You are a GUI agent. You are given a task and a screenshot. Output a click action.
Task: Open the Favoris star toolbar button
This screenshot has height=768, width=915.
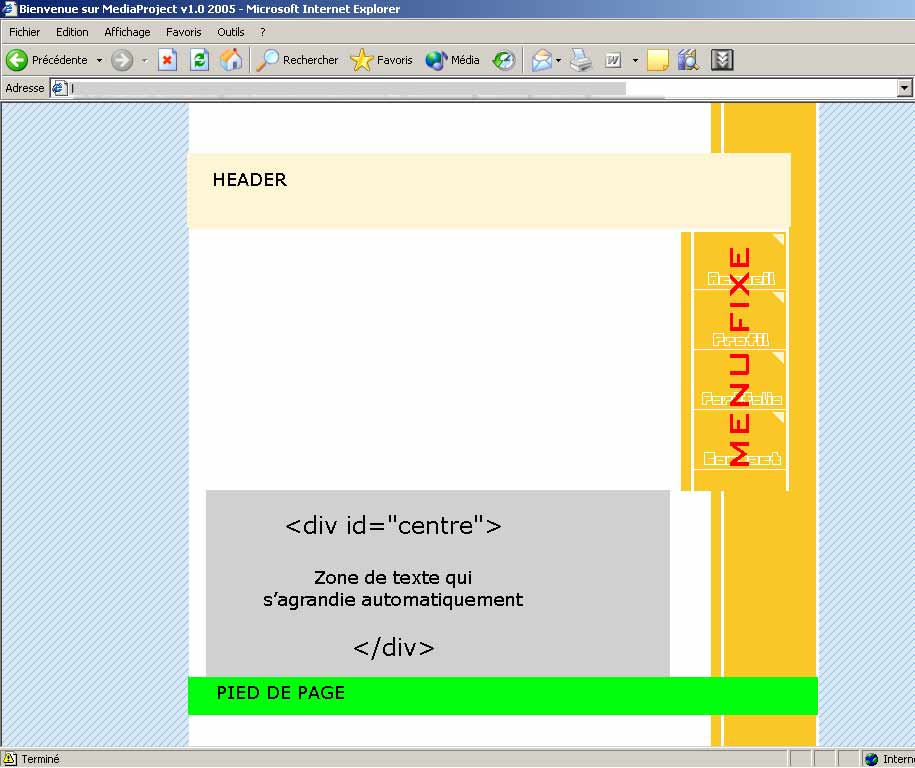(x=381, y=60)
